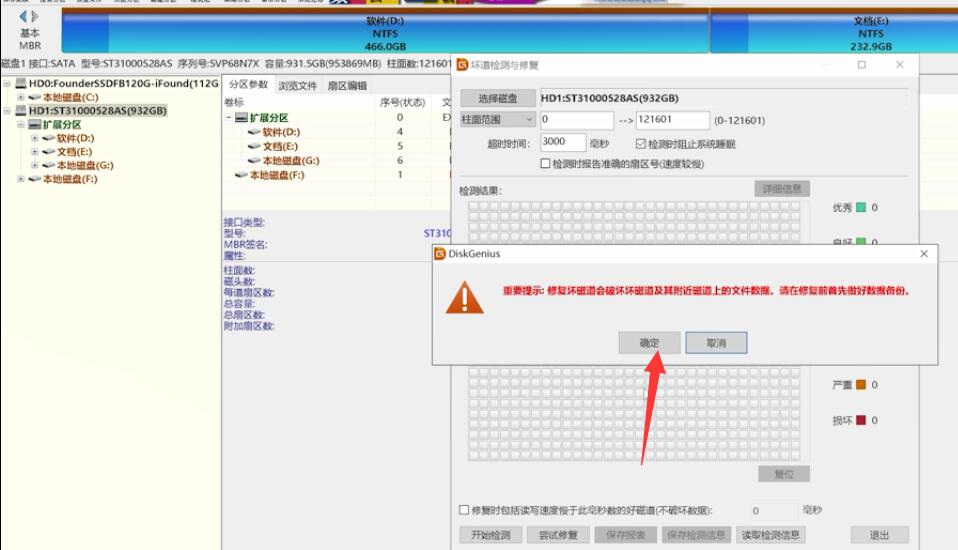Switch to the 分区参数 tab
Viewport: 958px width, 550px height.
tap(248, 85)
